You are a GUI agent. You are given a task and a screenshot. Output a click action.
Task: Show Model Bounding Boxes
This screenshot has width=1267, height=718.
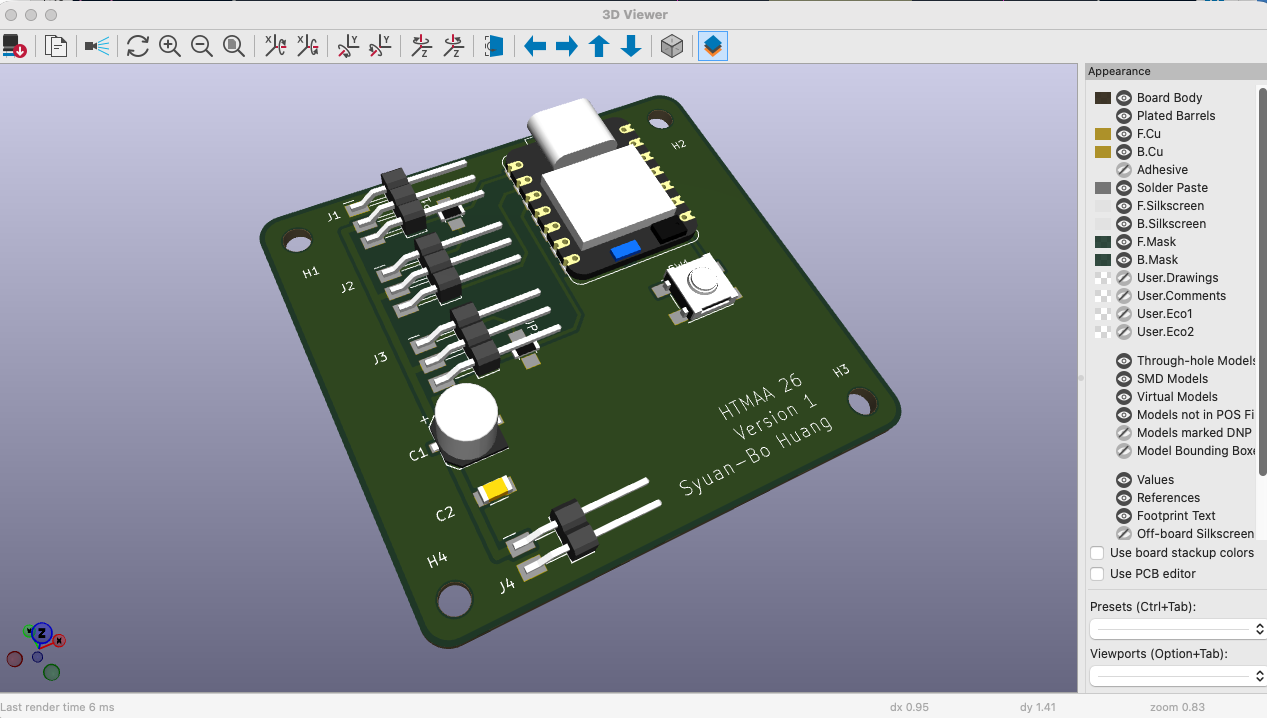(1124, 451)
